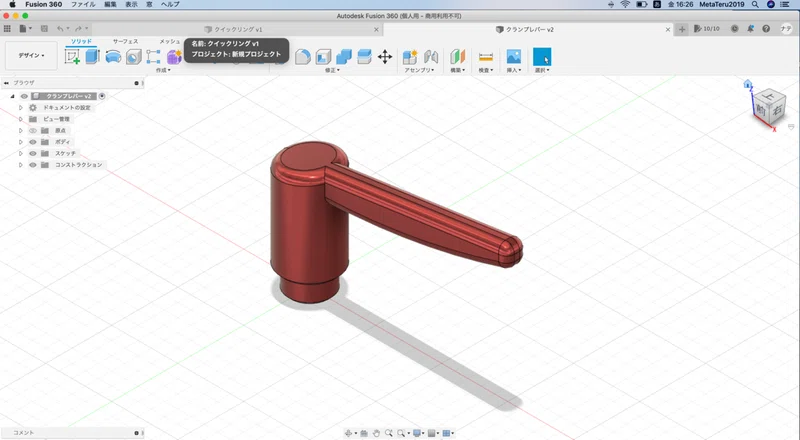The width and height of the screenshot is (800, 440).
Task: Open the File document icon menu
Action: (25, 29)
